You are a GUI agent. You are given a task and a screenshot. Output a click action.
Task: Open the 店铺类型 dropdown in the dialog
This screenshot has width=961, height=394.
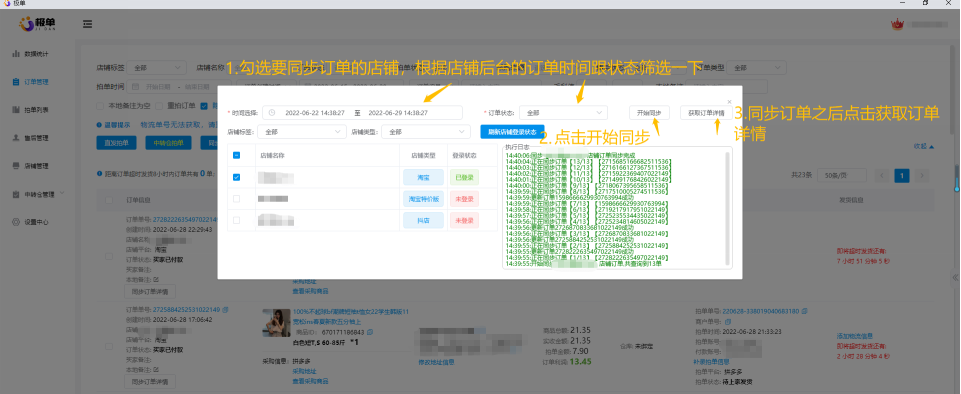click(x=425, y=132)
